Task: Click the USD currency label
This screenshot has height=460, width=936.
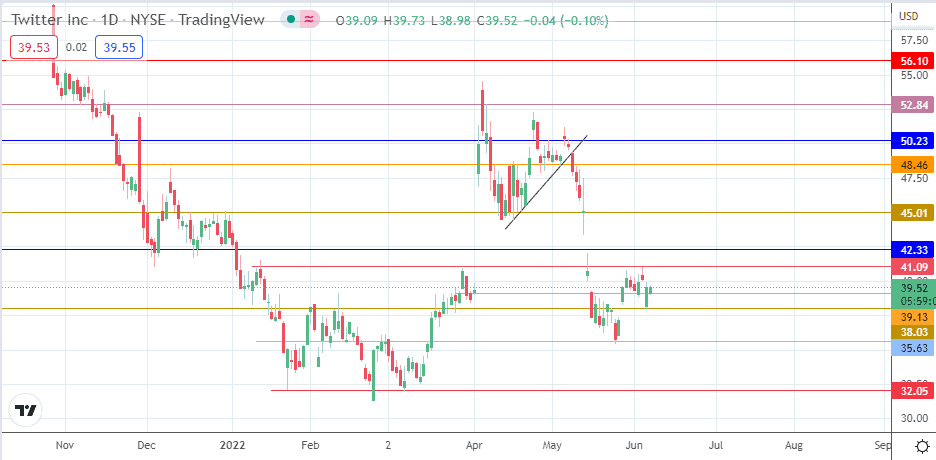Action: pos(908,16)
